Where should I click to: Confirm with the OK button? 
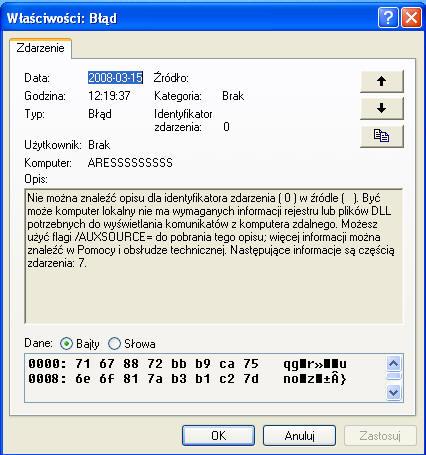[218, 435]
